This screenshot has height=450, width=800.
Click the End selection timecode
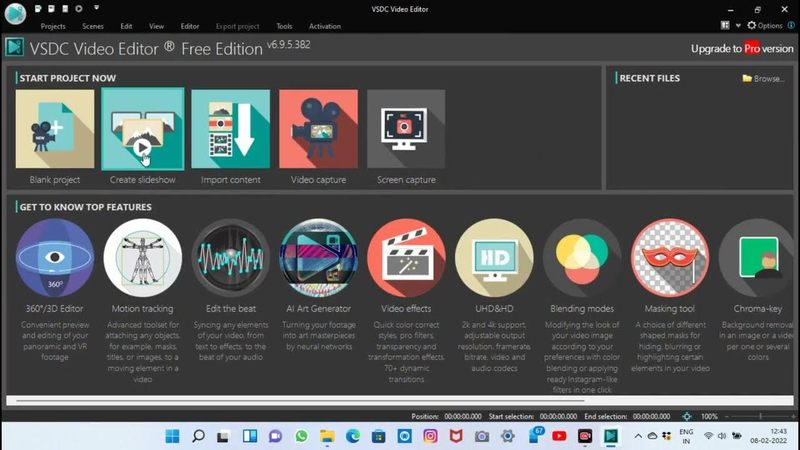[x=652, y=416]
